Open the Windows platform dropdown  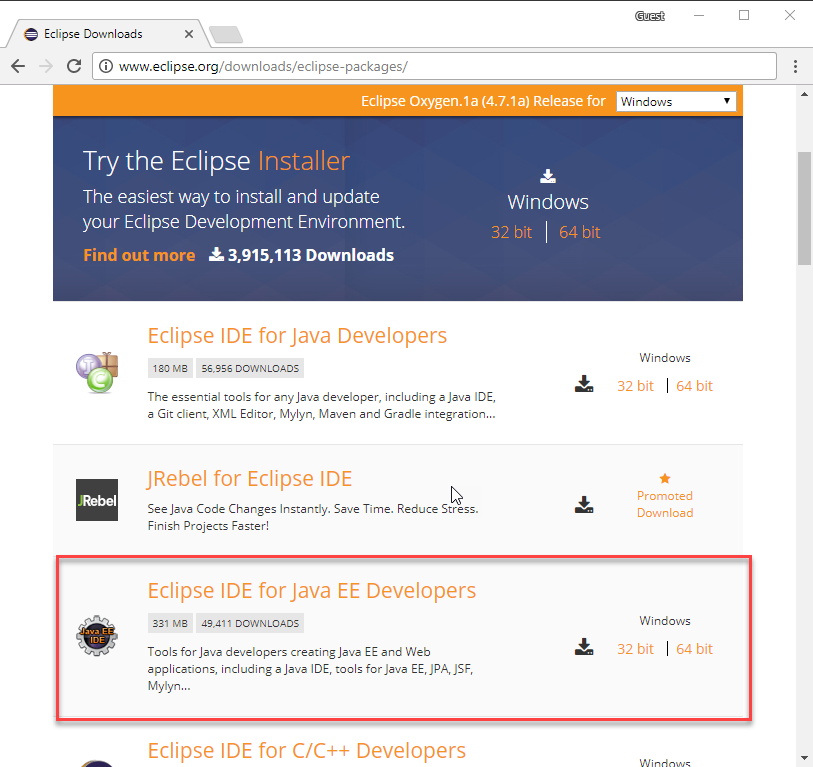click(676, 101)
